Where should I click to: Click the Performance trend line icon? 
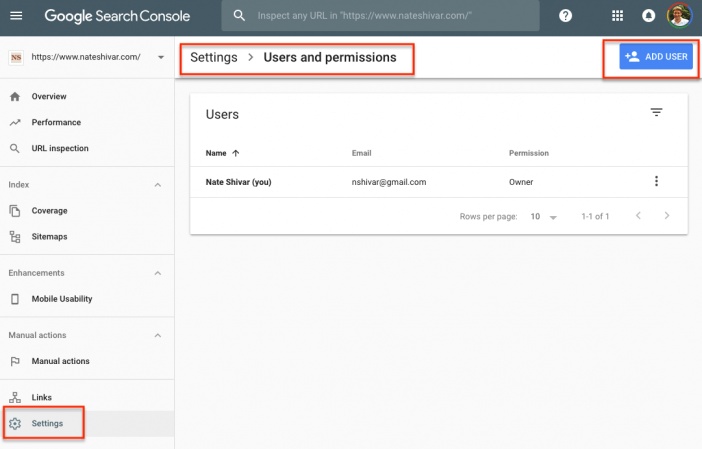point(15,122)
